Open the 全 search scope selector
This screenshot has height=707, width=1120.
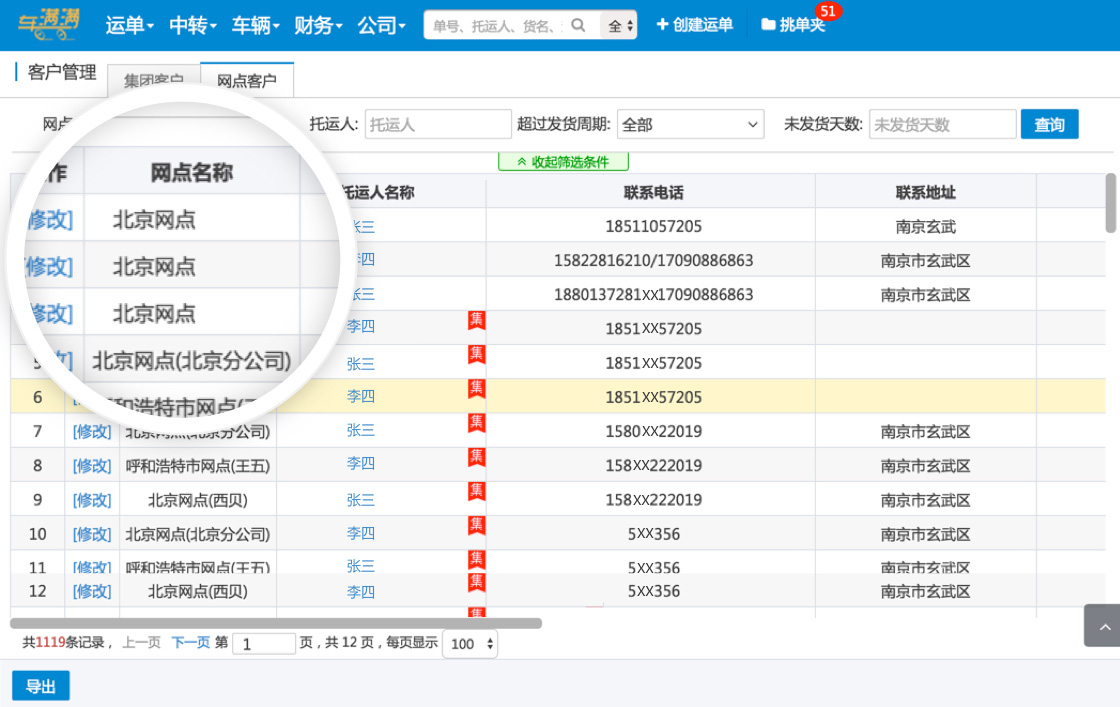click(620, 26)
